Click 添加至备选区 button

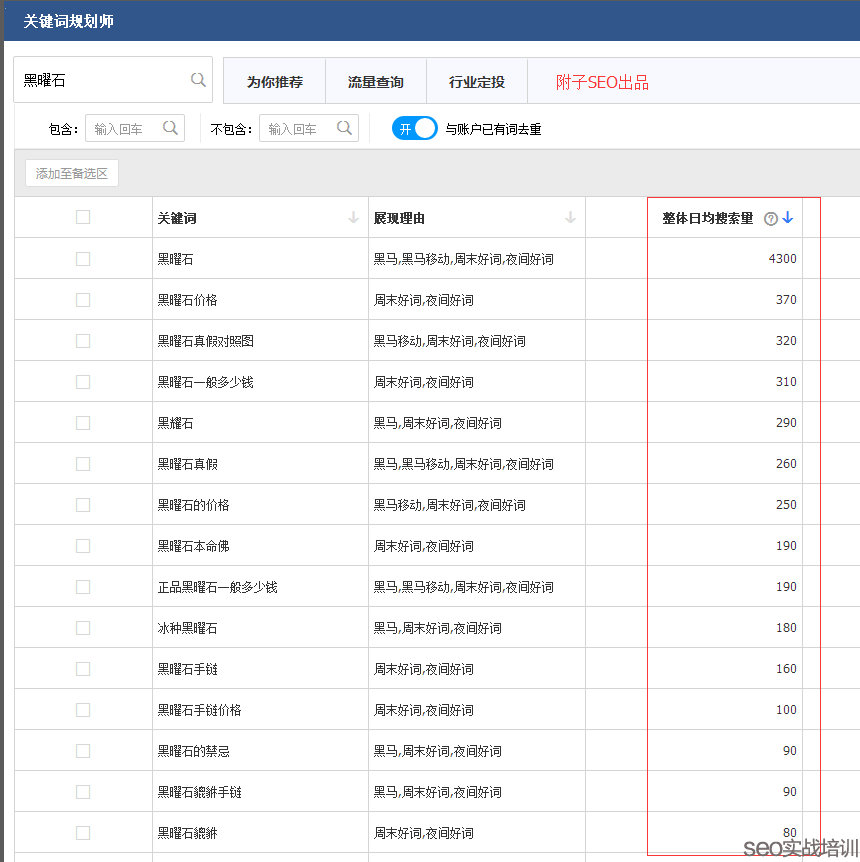(x=72, y=173)
